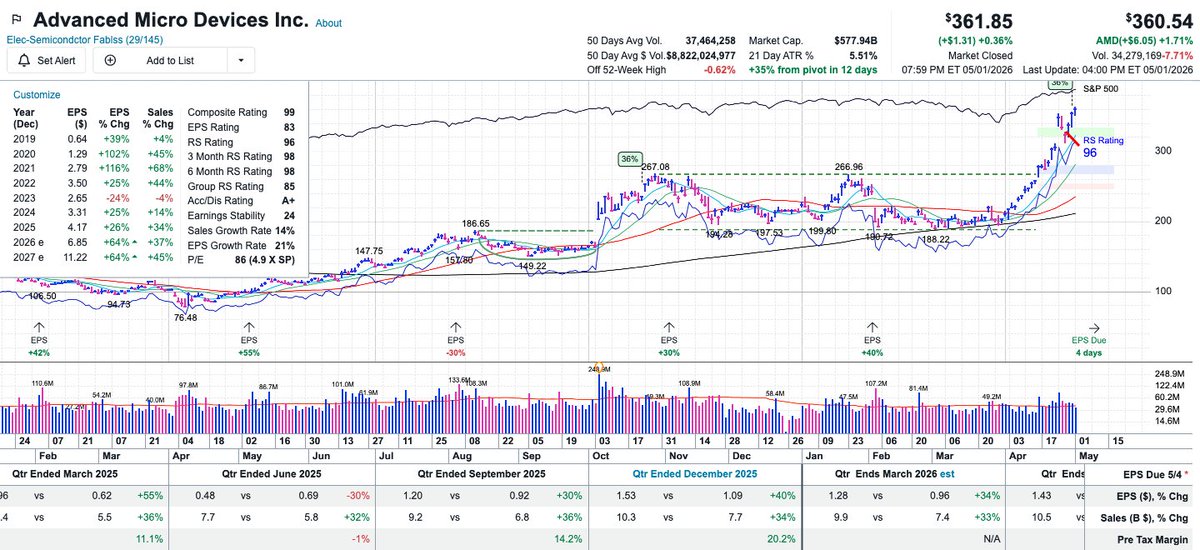The image size is (1200, 550).
Task: Open the Add to List dropdown arrow
Action: (241, 61)
